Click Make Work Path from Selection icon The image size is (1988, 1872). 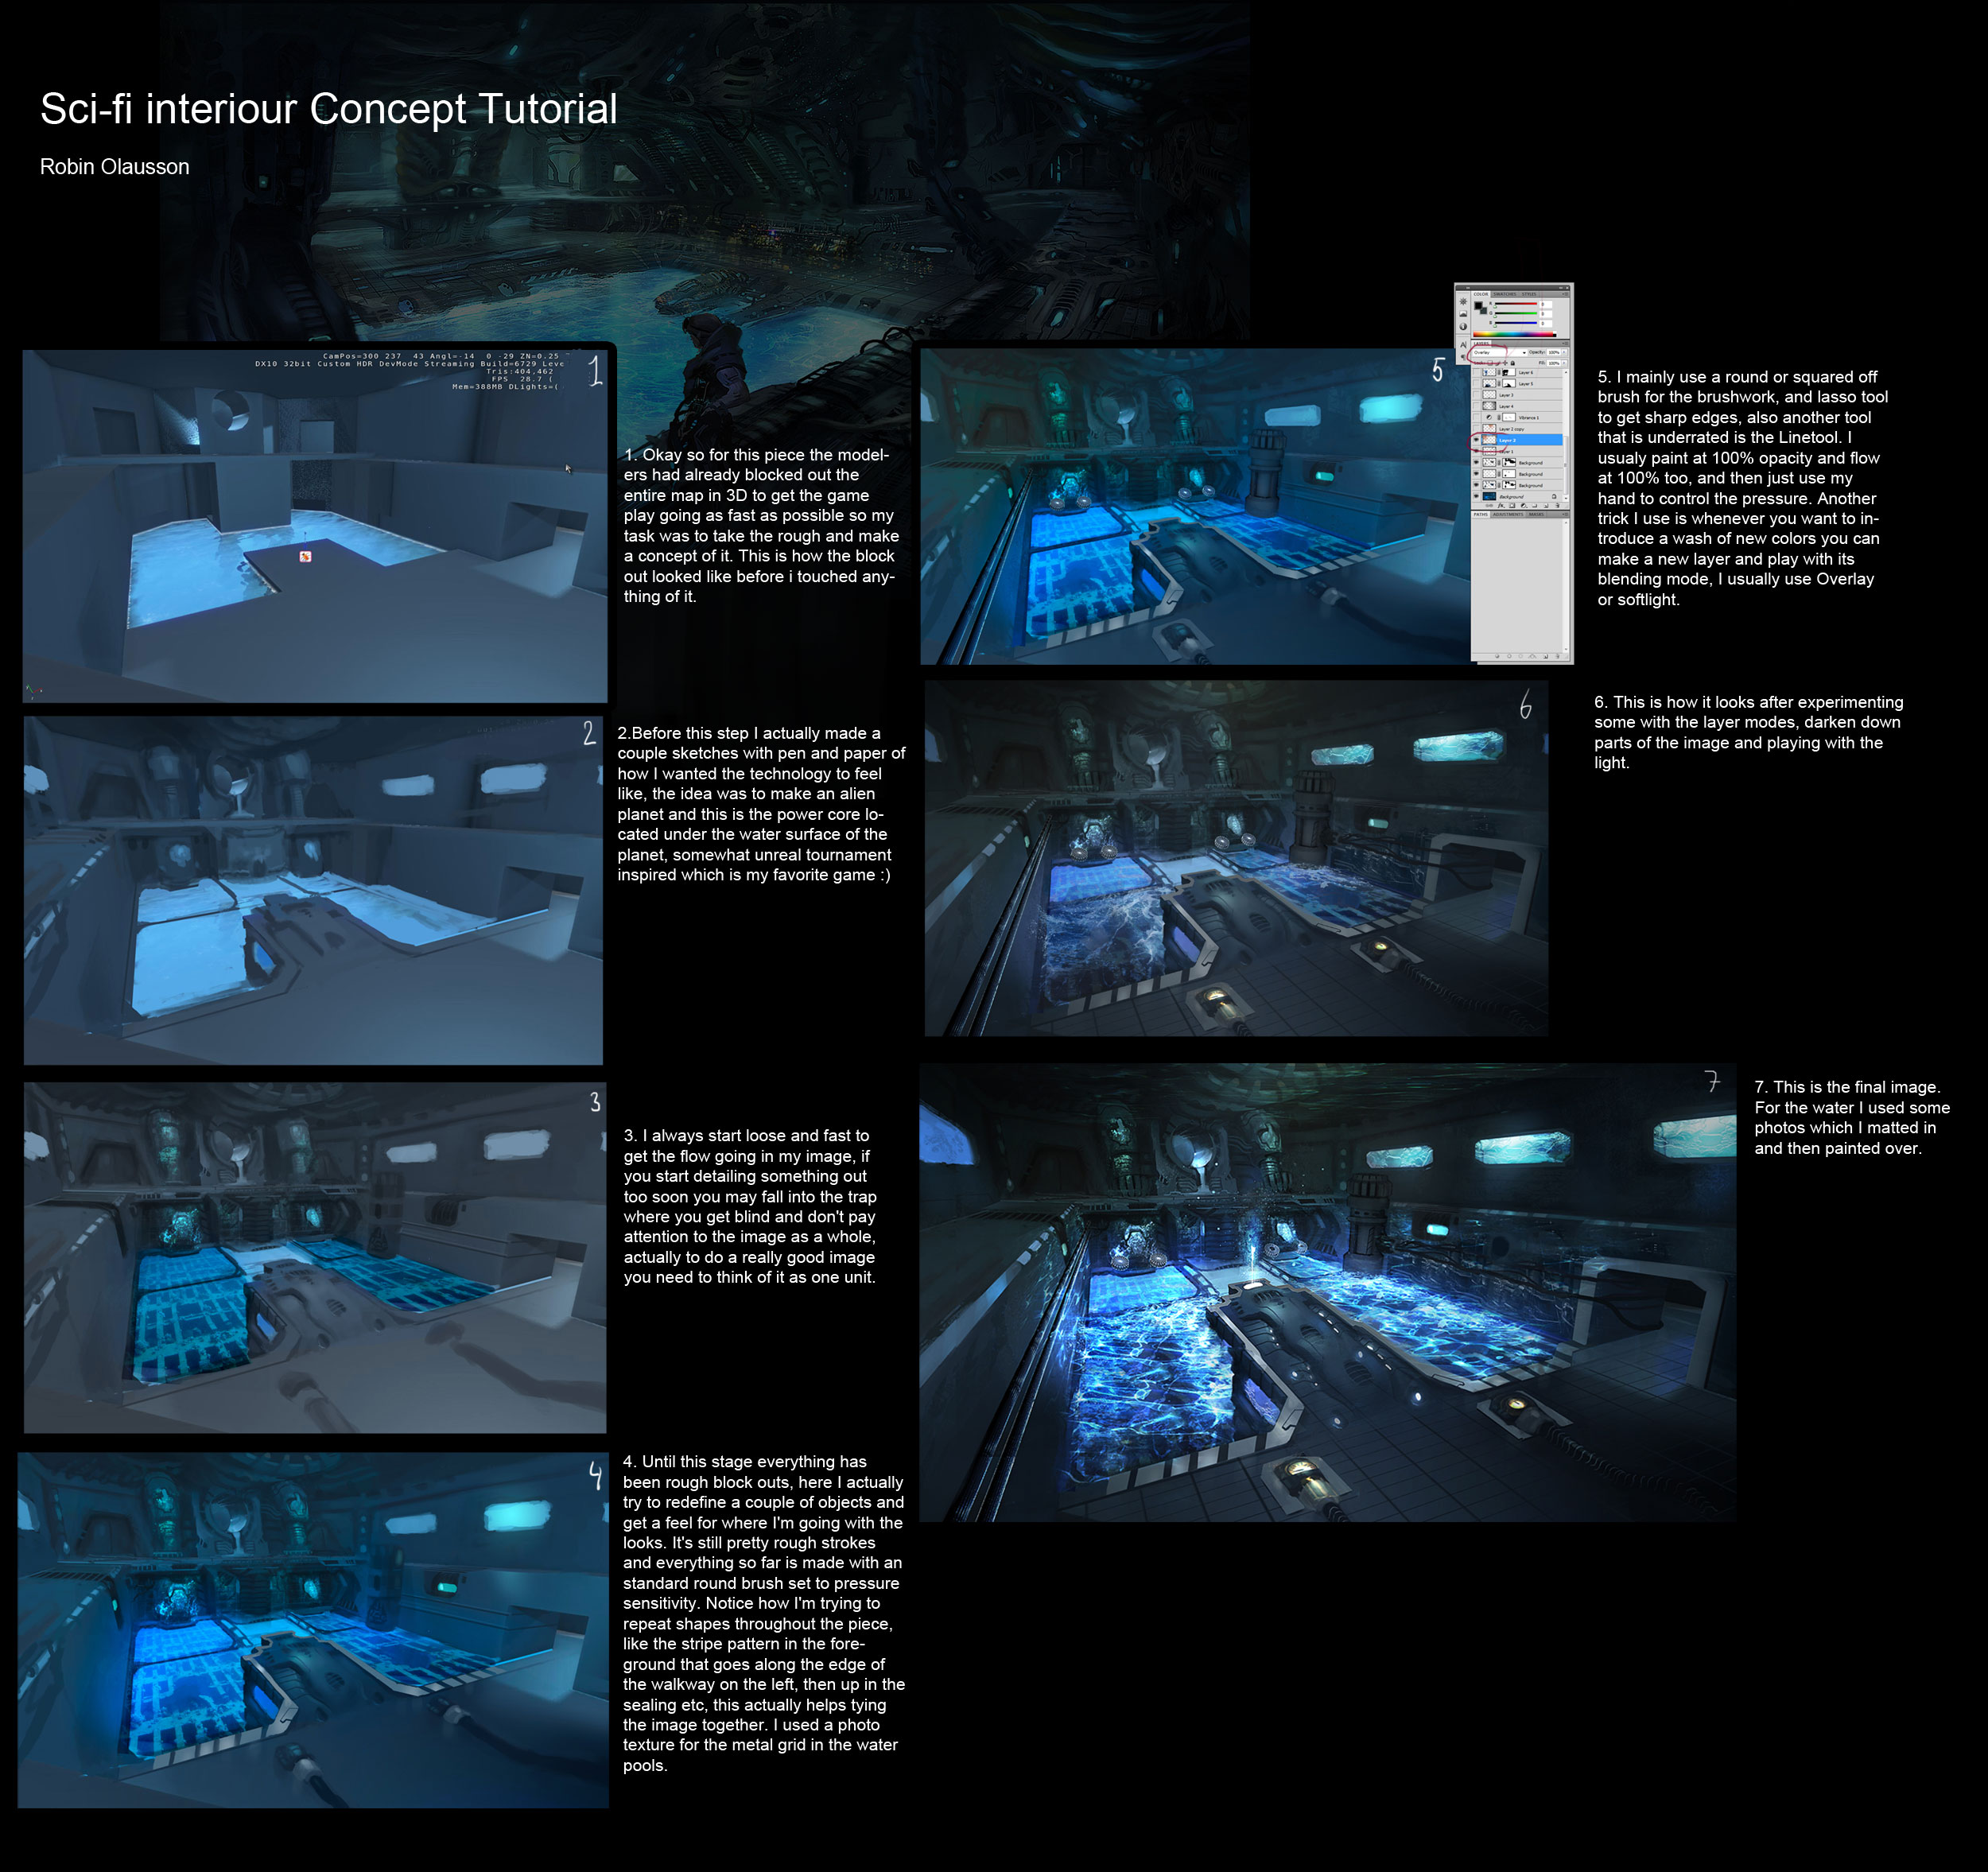click(x=1533, y=657)
